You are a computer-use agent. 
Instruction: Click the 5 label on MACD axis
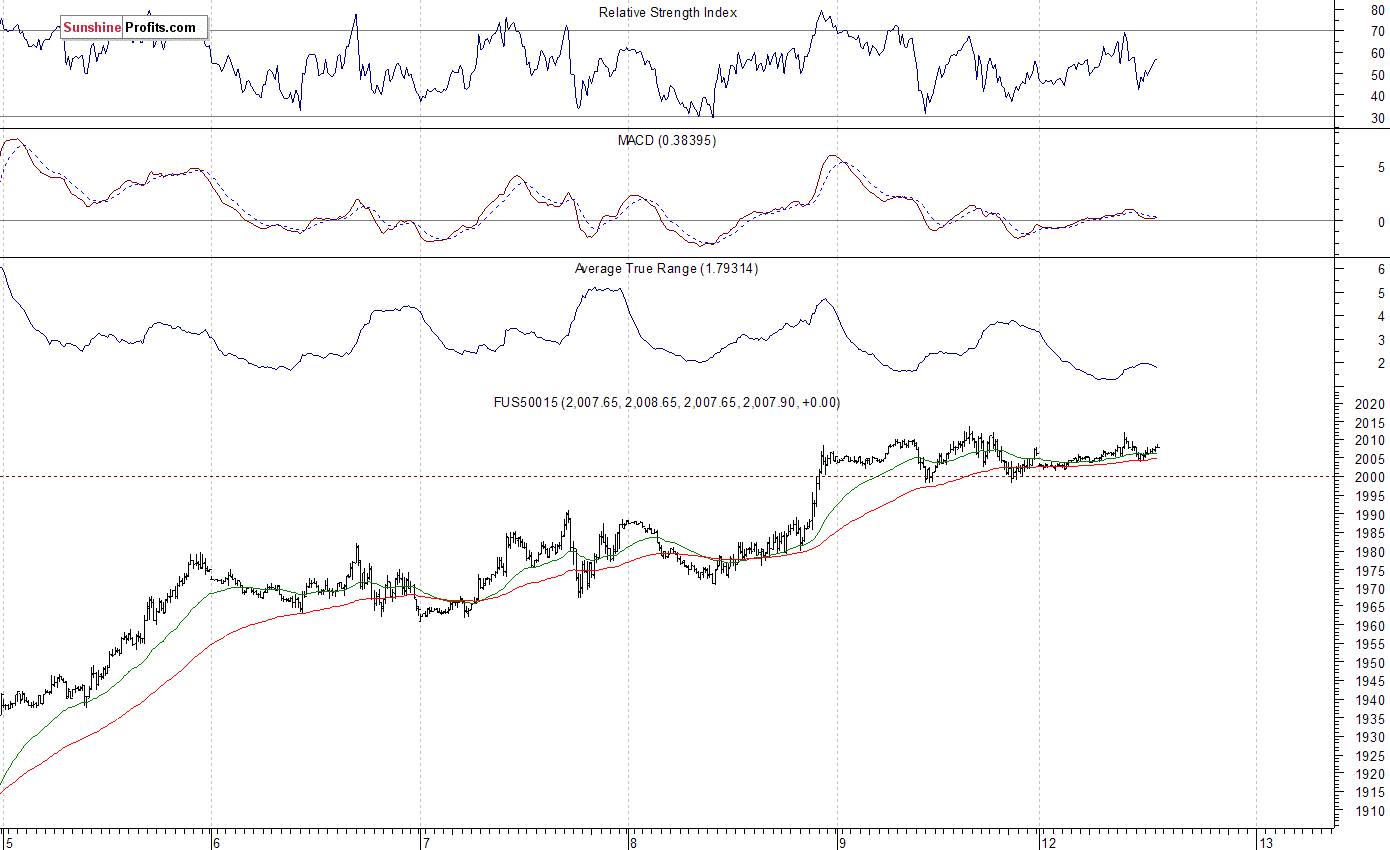(1381, 168)
